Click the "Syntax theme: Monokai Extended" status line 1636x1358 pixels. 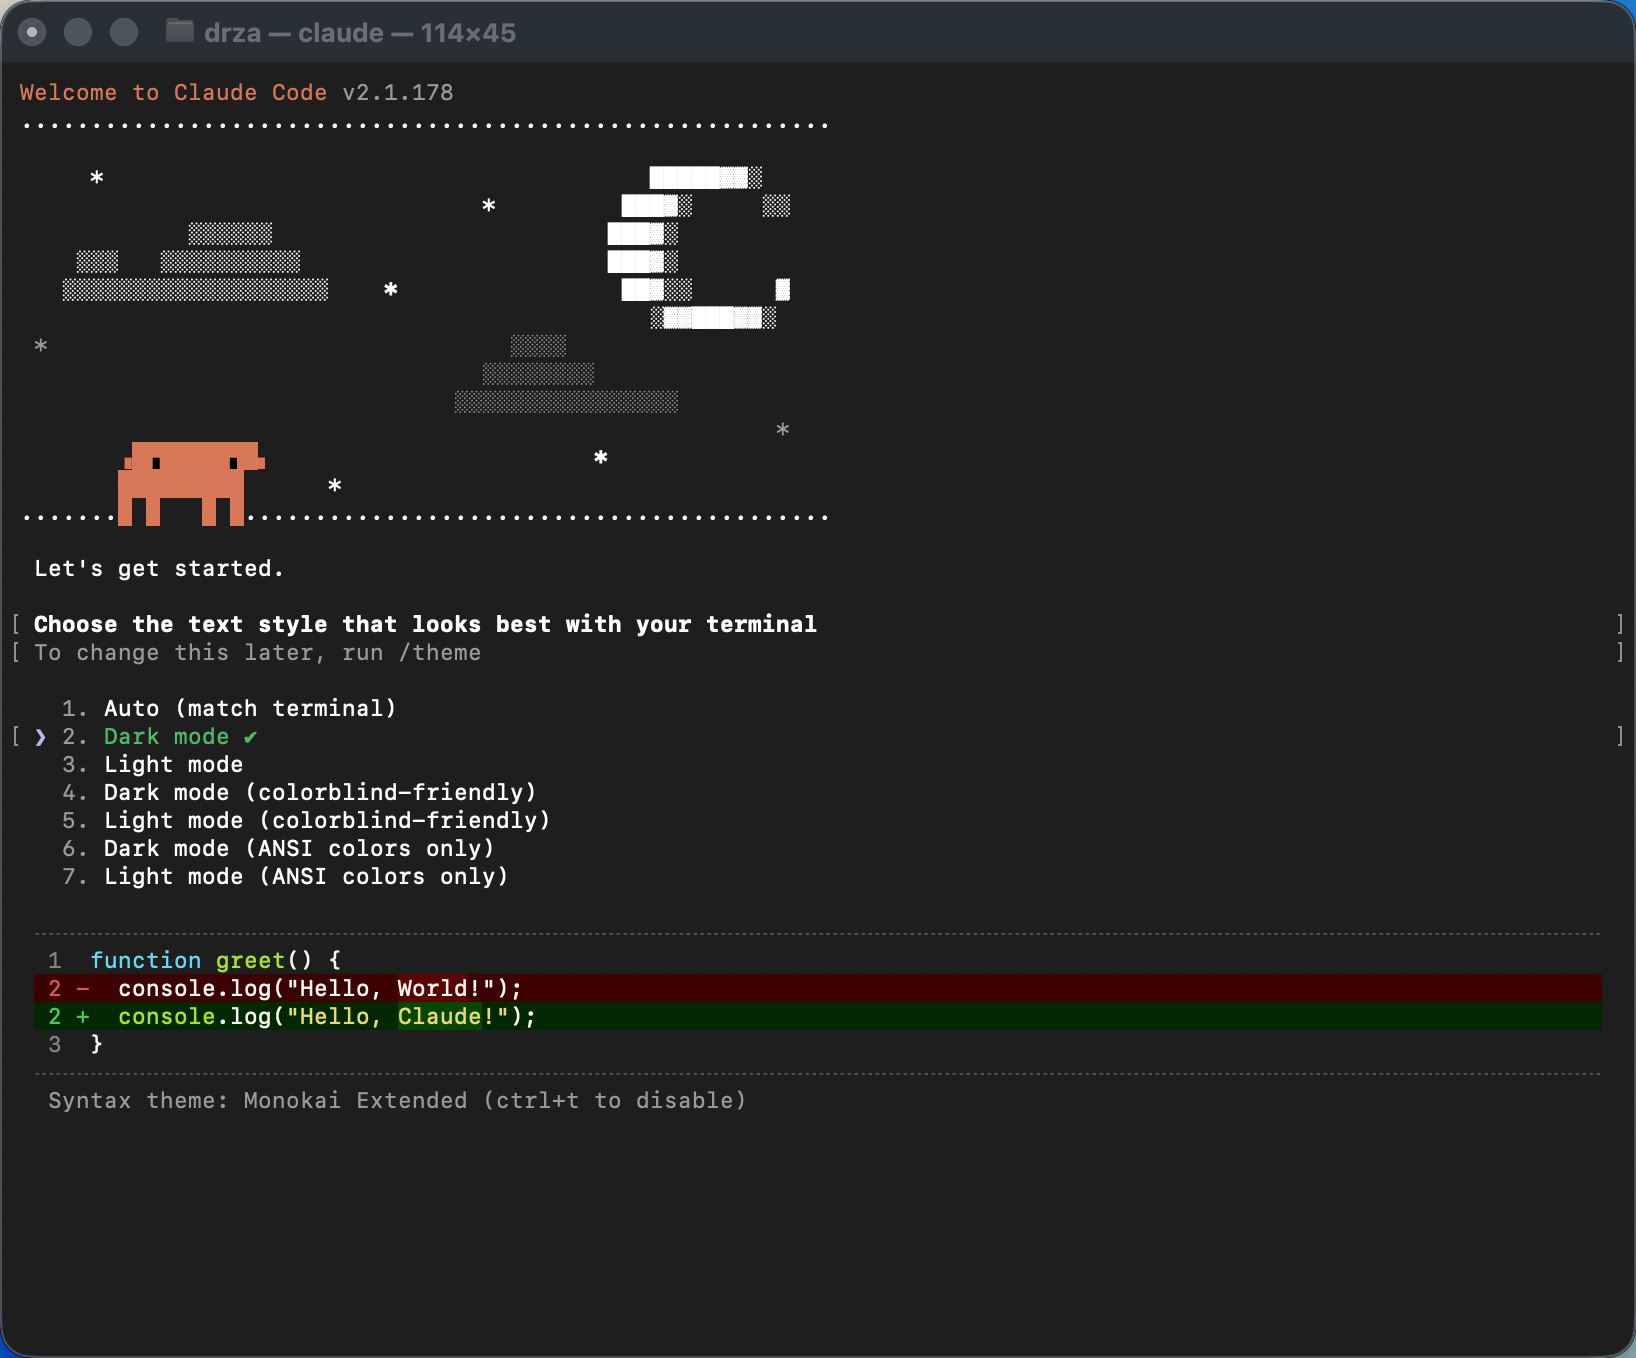click(397, 1101)
